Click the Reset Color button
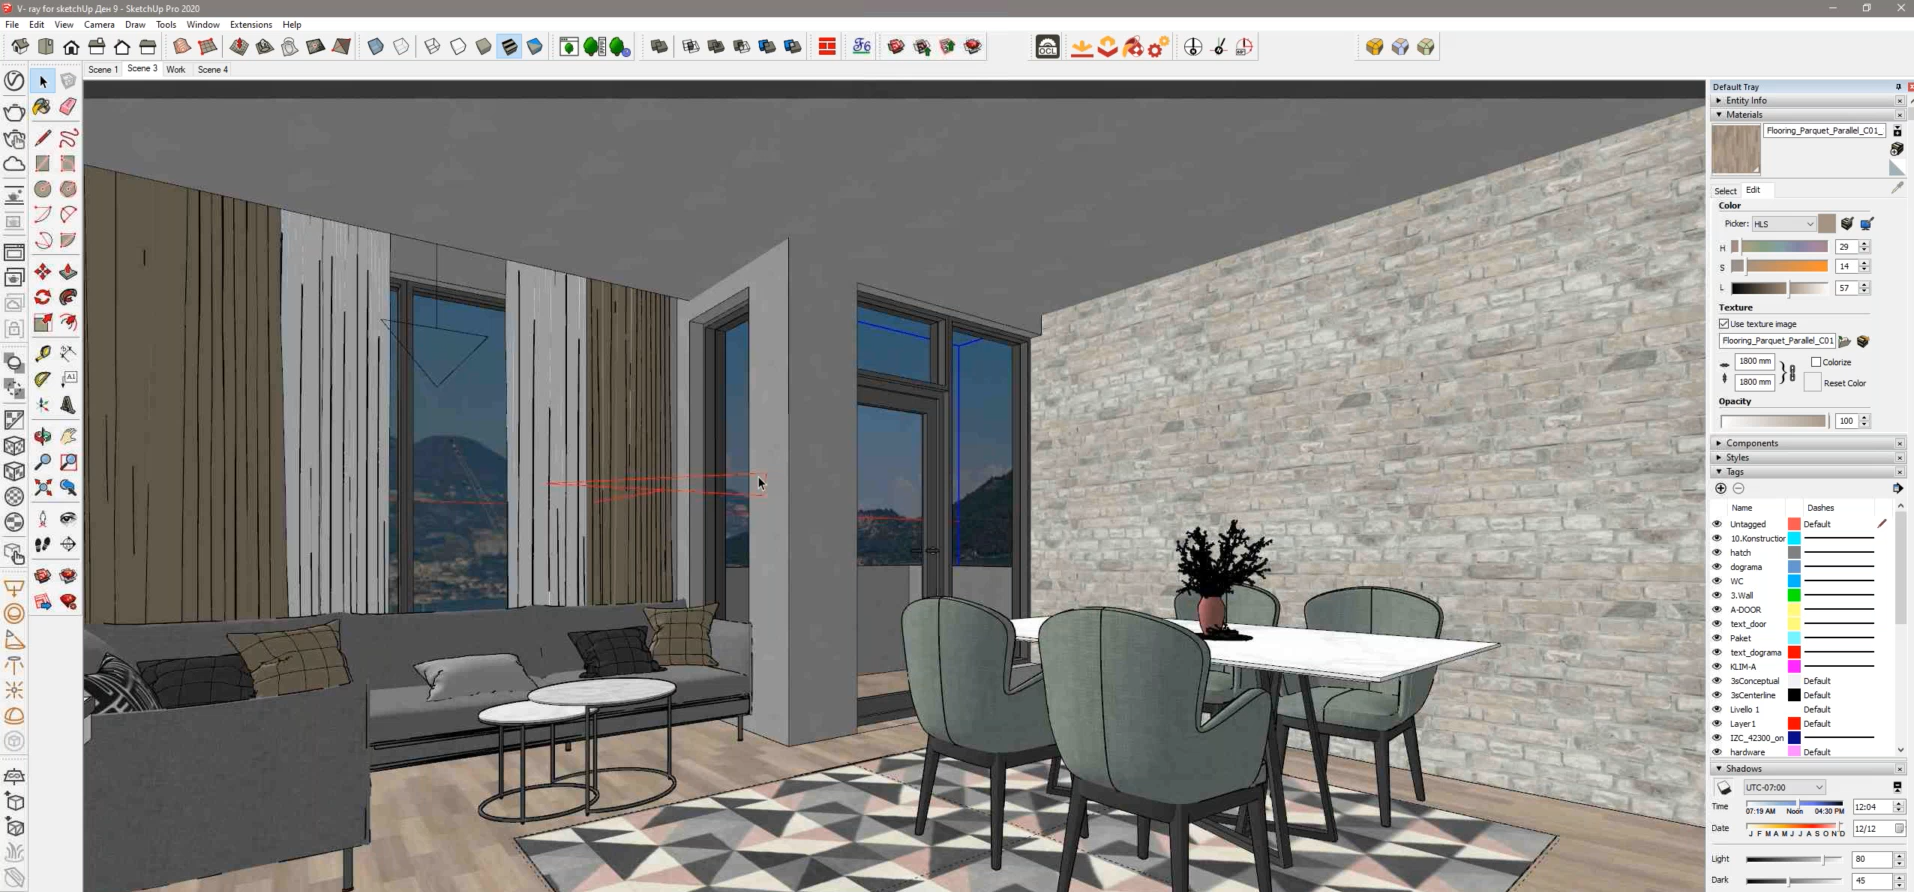Viewport: 1914px width, 892px height. pos(1844,383)
